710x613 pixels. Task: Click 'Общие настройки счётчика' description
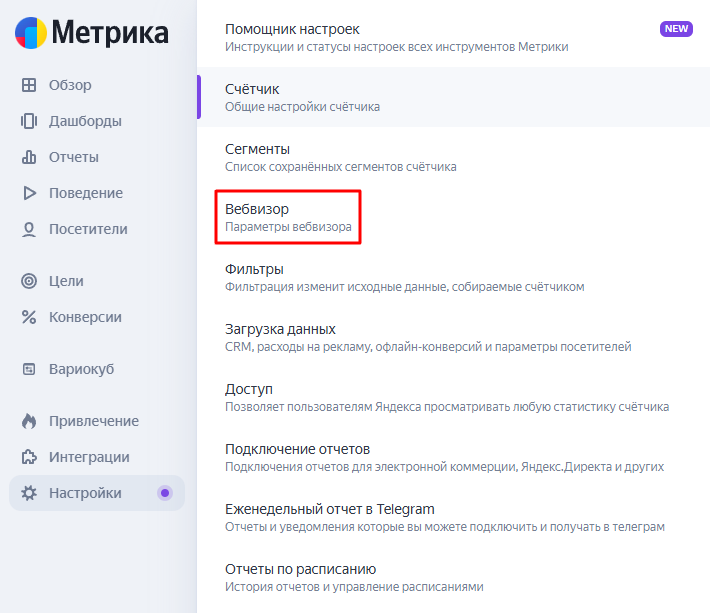pyautogui.click(x=302, y=107)
